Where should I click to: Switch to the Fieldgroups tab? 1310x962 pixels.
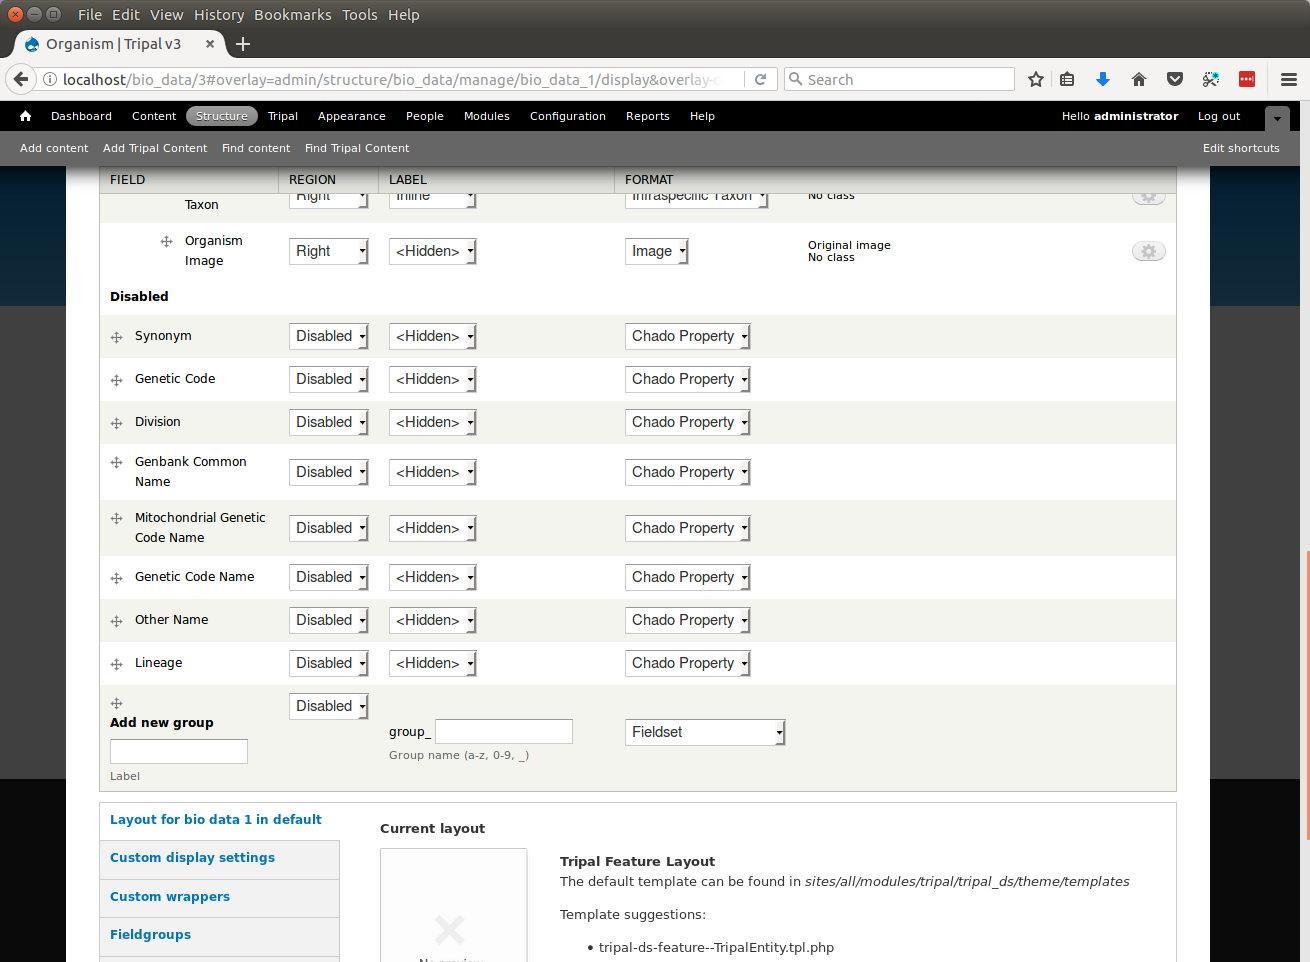[x=150, y=935]
